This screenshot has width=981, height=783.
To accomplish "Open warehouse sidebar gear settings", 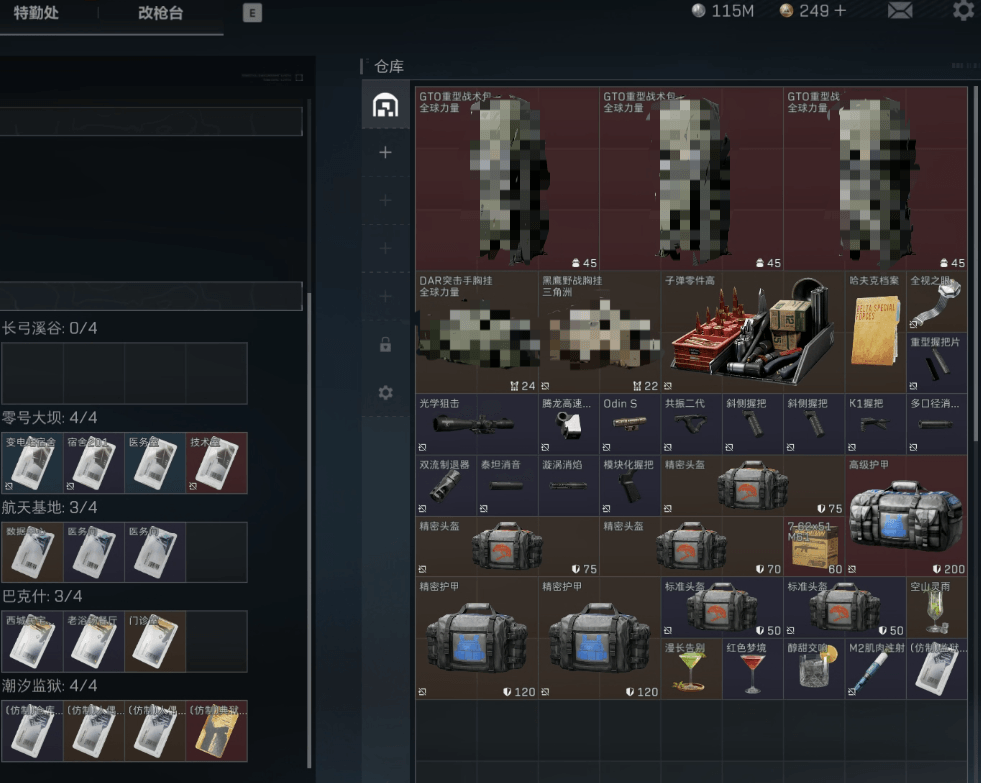I will pos(386,393).
